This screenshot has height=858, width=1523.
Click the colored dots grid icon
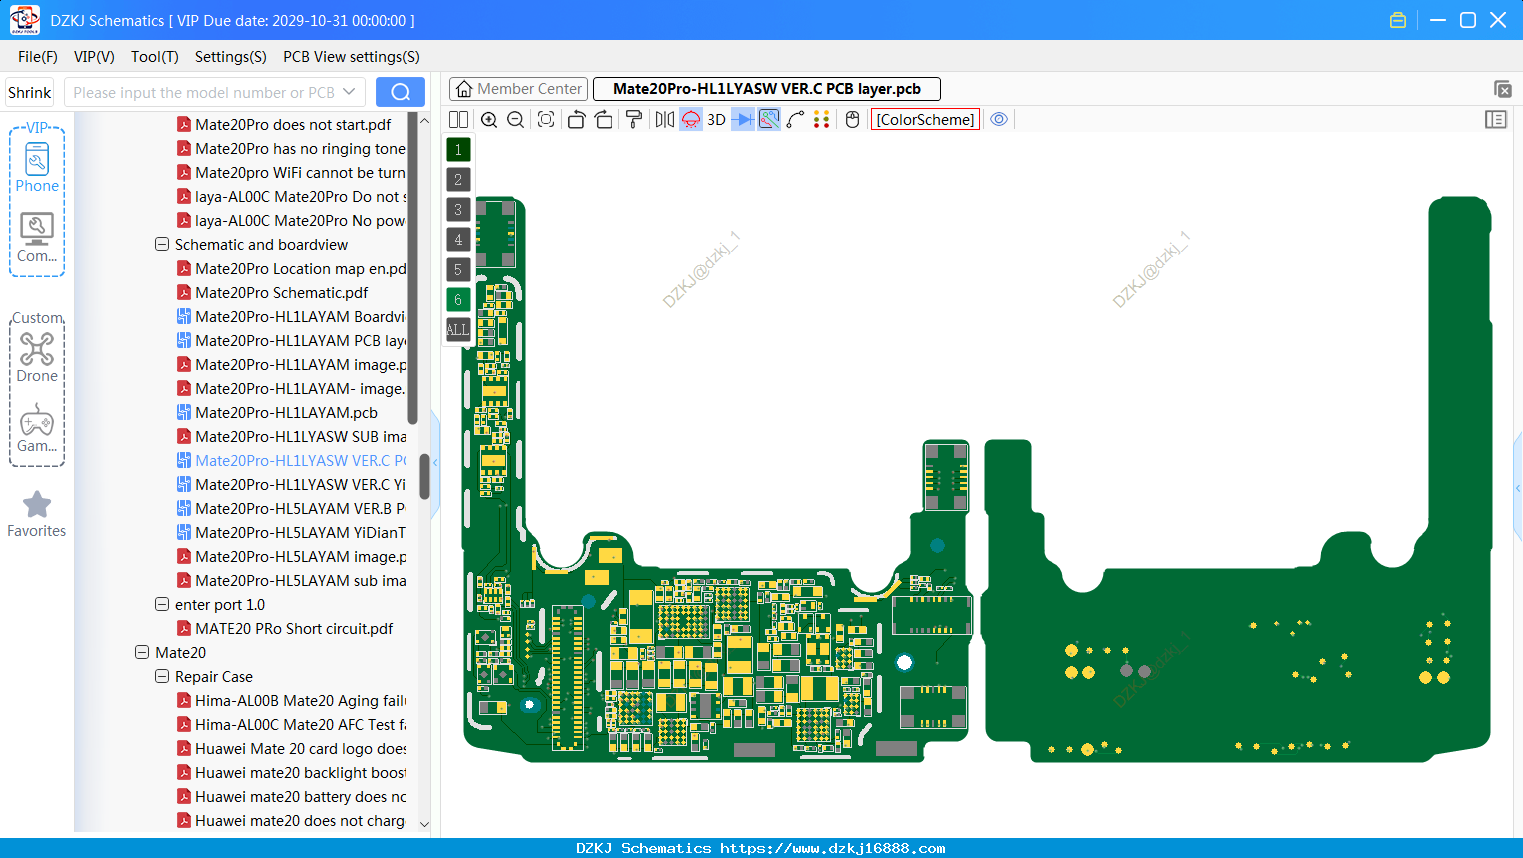821,120
